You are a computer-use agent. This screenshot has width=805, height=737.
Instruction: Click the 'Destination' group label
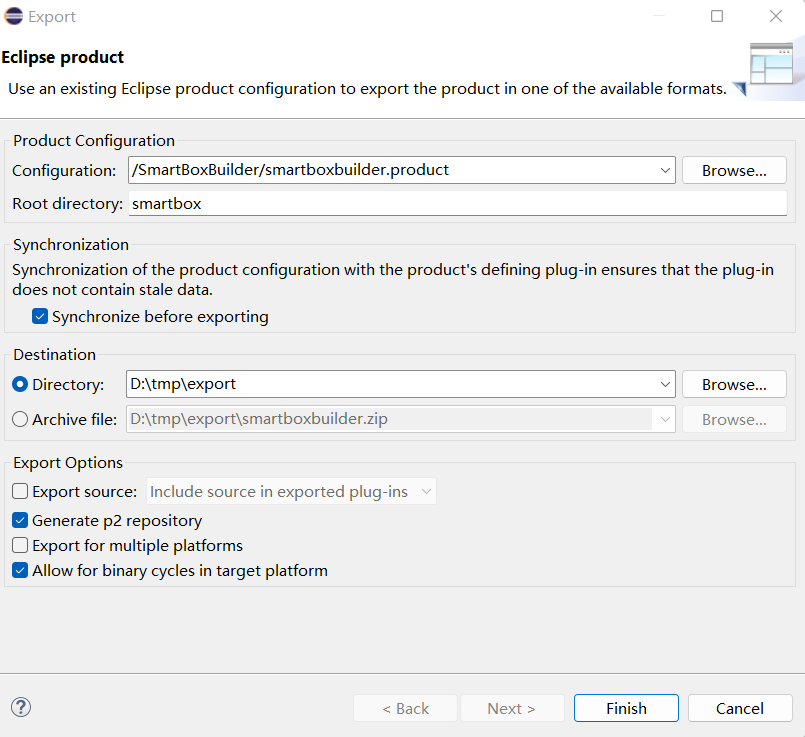pos(54,355)
